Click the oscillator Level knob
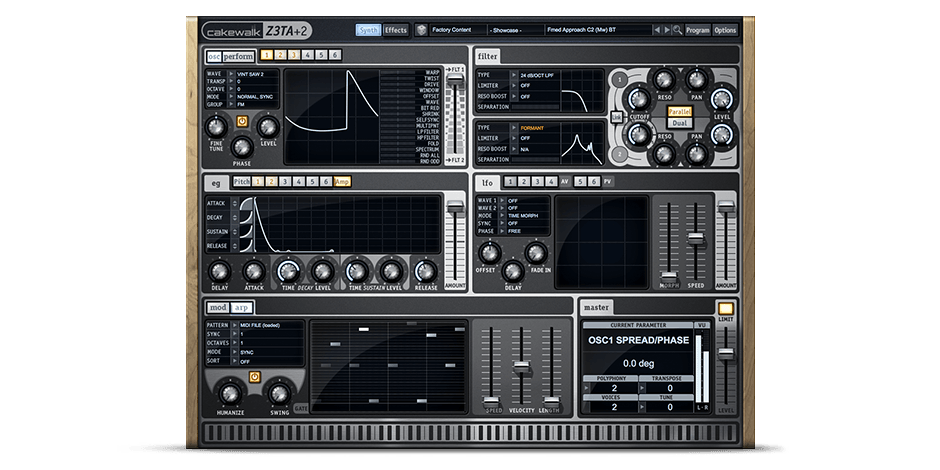 coord(268,127)
